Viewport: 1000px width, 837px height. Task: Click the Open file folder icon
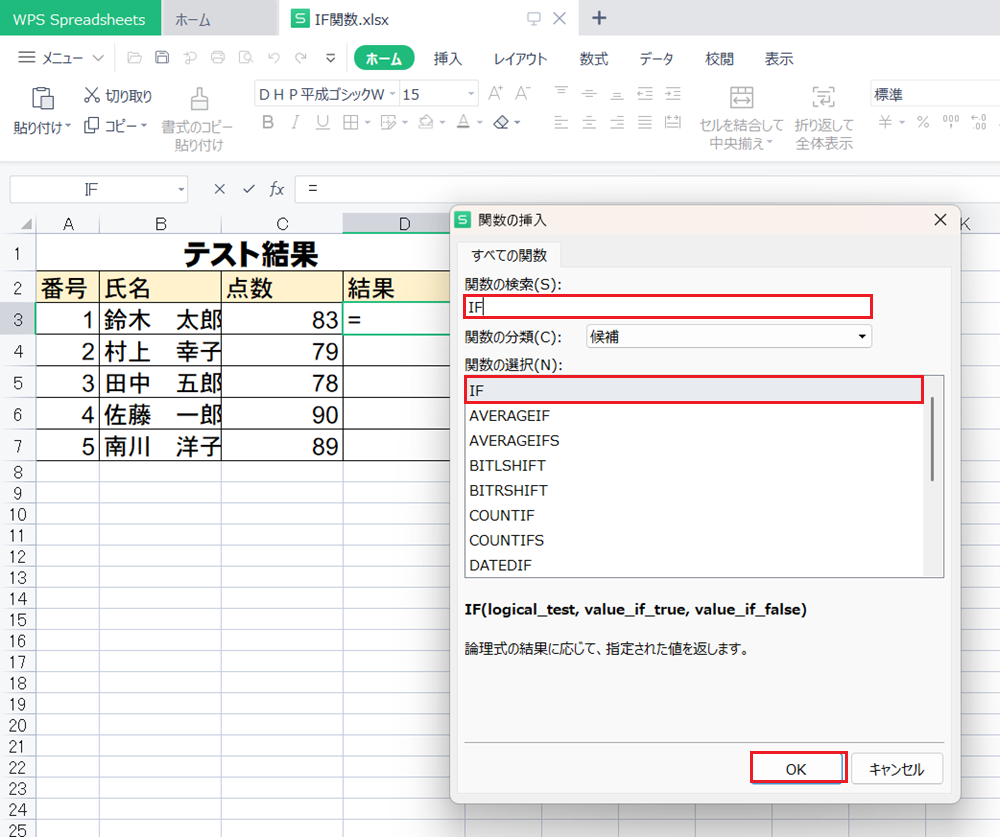point(134,58)
